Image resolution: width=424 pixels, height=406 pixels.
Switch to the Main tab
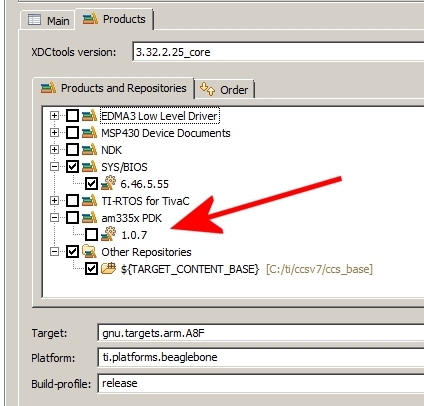tap(48, 20)
